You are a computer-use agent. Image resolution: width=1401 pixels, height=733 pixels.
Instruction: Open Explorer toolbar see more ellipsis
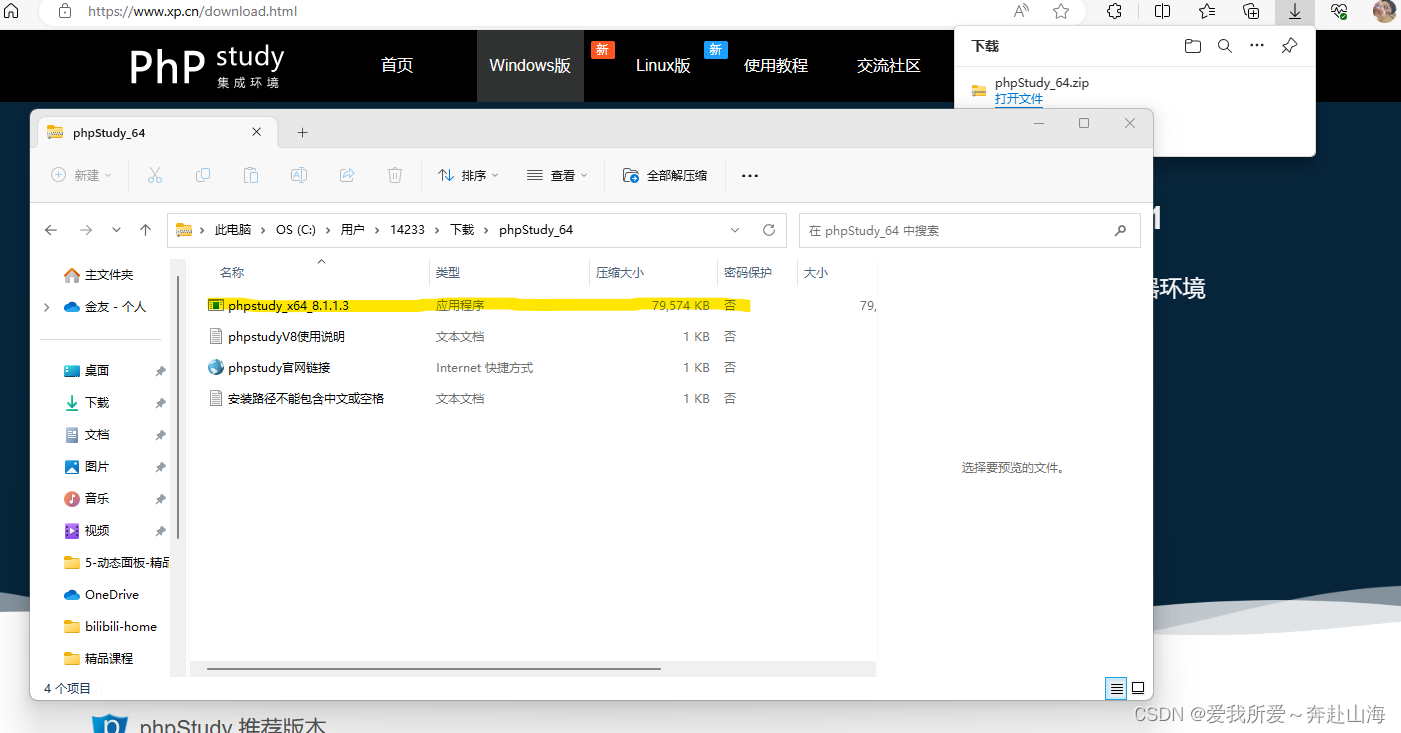750,176
